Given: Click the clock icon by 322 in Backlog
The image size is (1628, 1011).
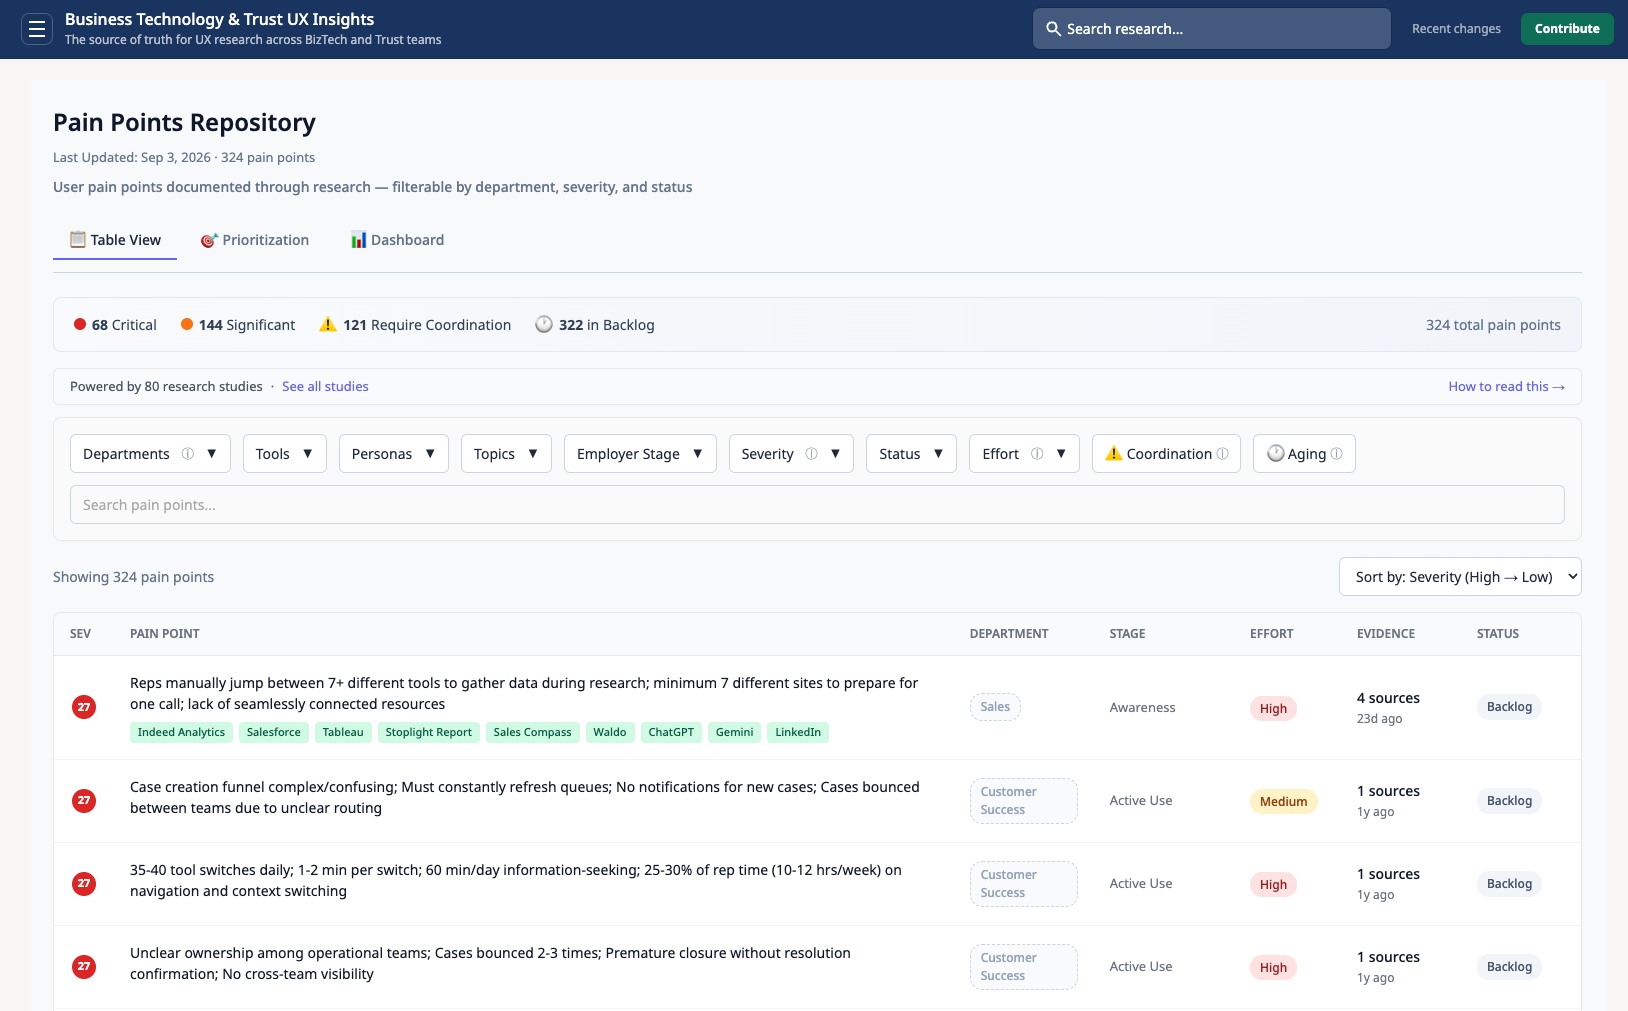Looking at the screenshot, I should pos(544,324).
